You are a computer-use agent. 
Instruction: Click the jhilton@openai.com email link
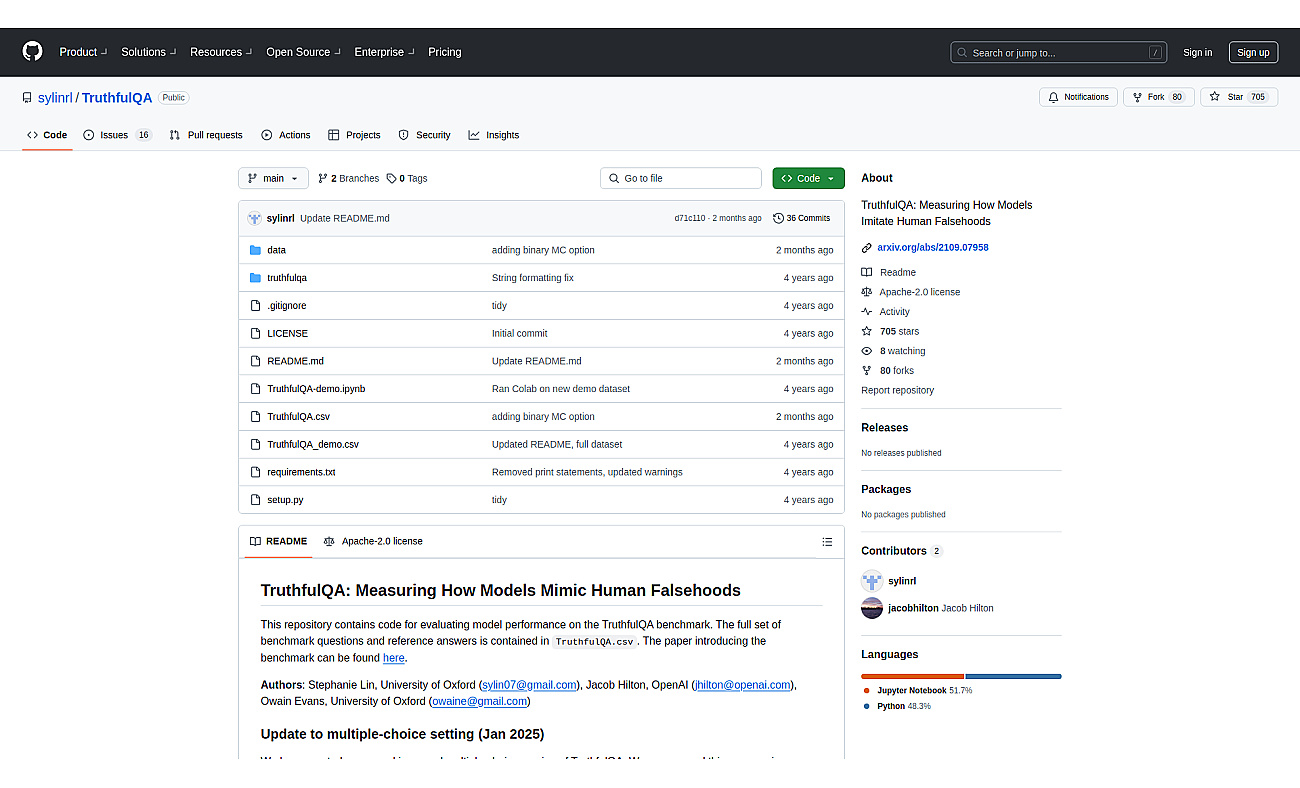(x=742, y=685)
